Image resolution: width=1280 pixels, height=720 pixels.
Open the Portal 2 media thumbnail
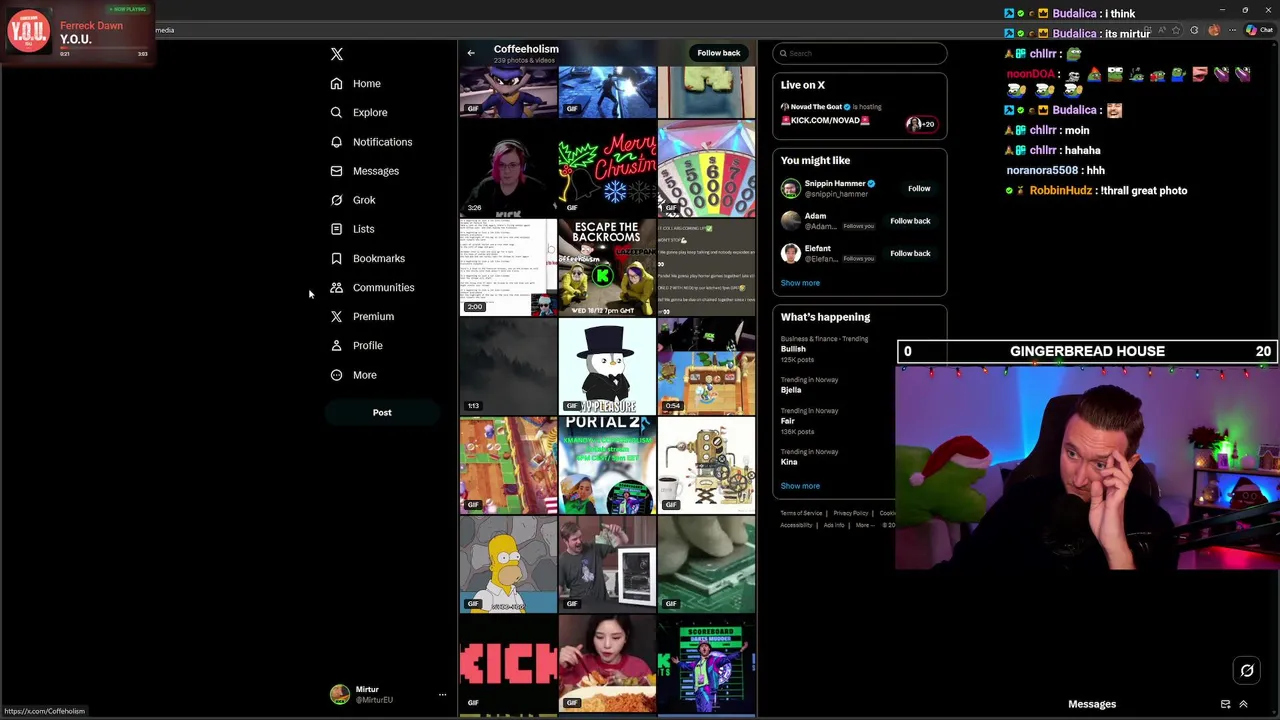(607, 465)
